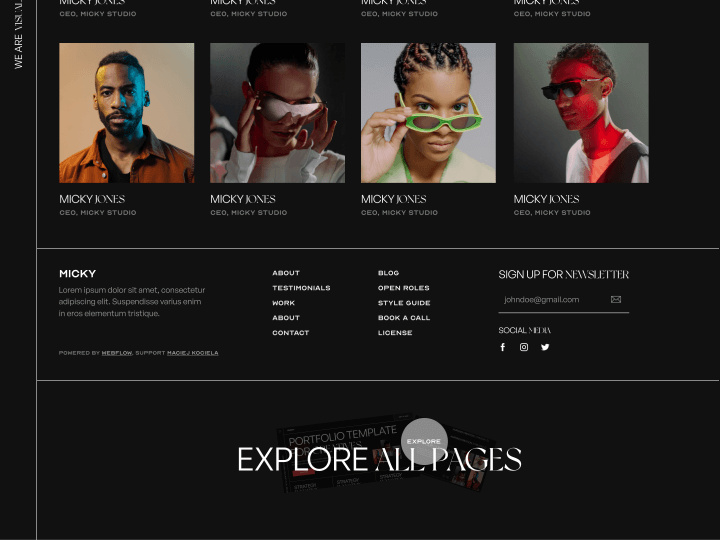Submit newsletter with the envelope icon

(616, 299)
